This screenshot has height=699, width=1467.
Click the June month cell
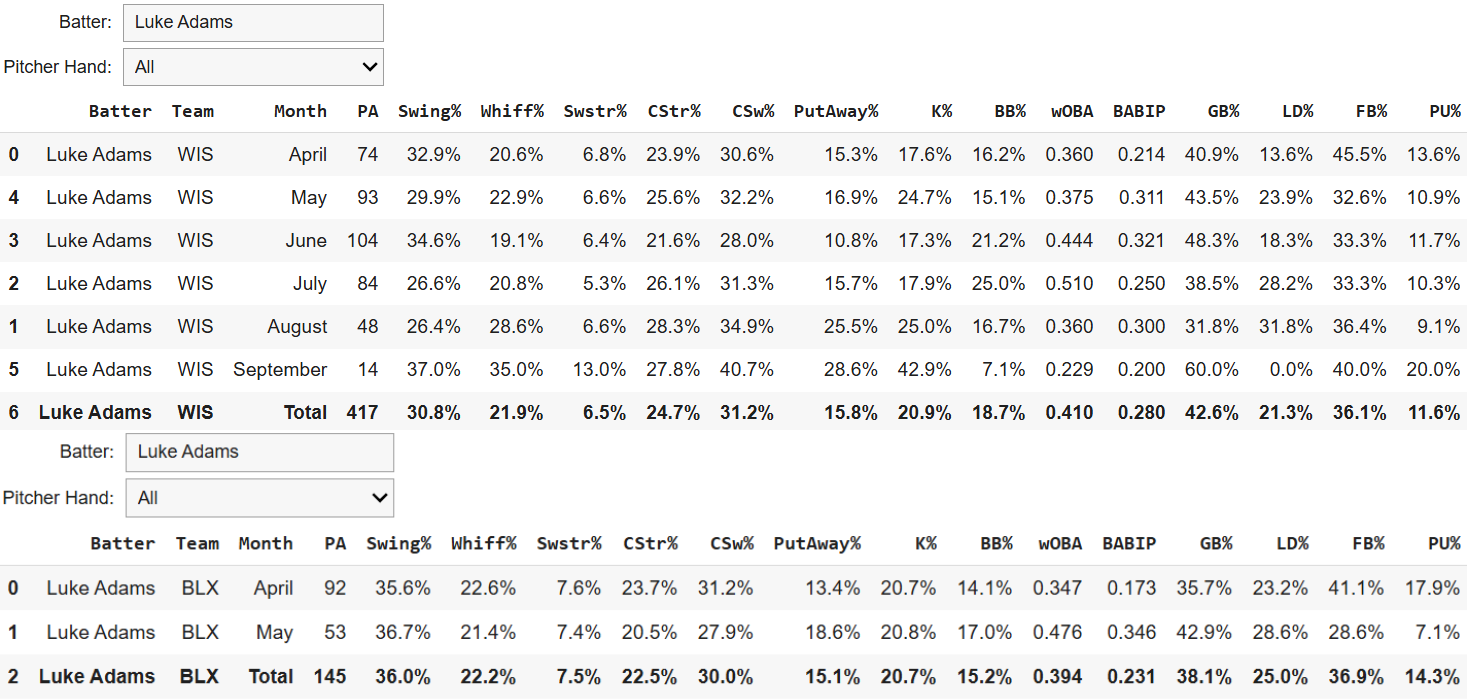(305, 241)
